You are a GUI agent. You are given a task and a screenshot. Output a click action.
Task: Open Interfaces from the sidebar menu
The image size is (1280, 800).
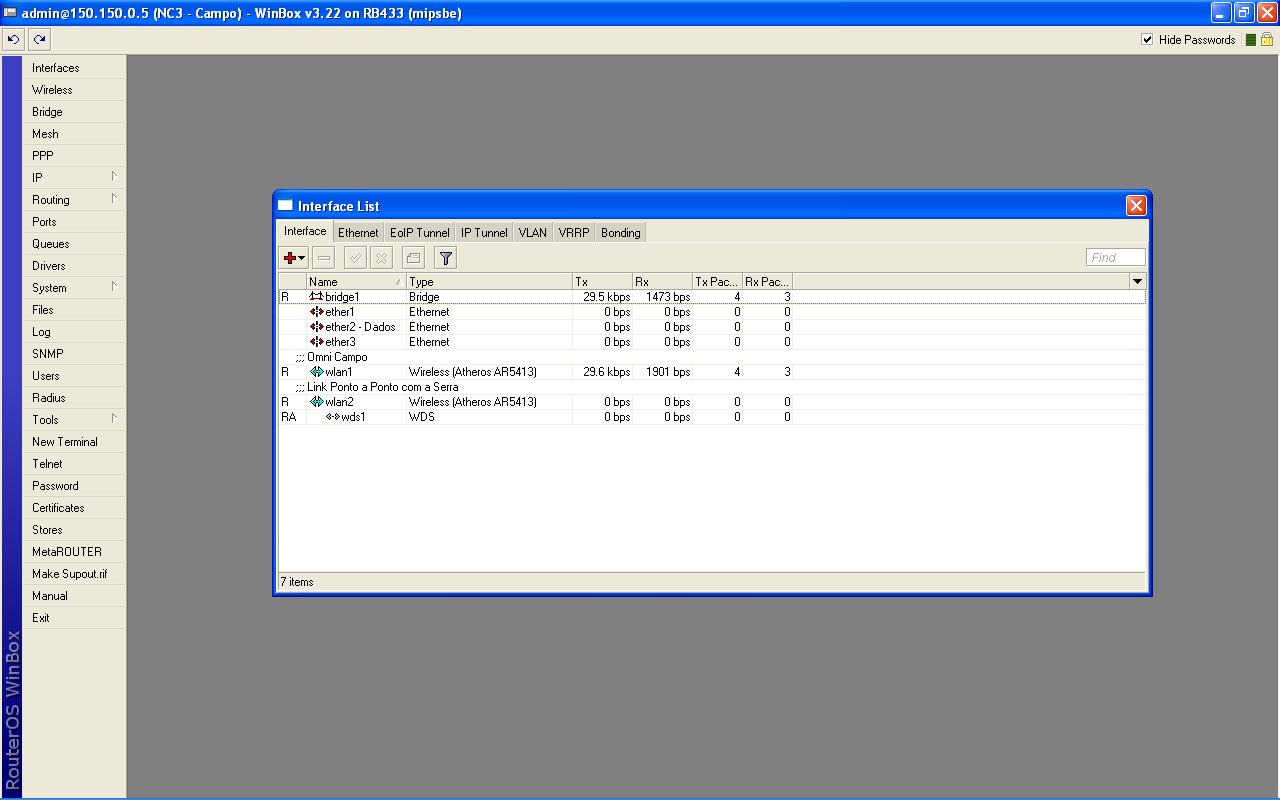75,68
